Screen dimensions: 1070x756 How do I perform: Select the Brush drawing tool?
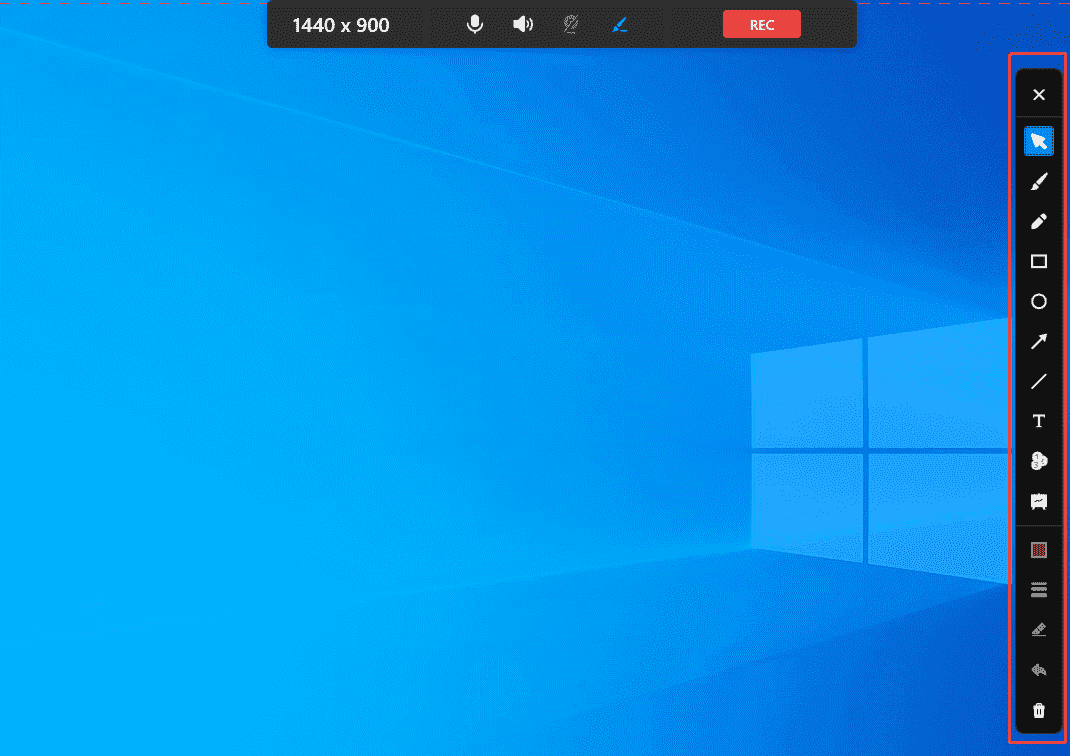click(1038, 181)
